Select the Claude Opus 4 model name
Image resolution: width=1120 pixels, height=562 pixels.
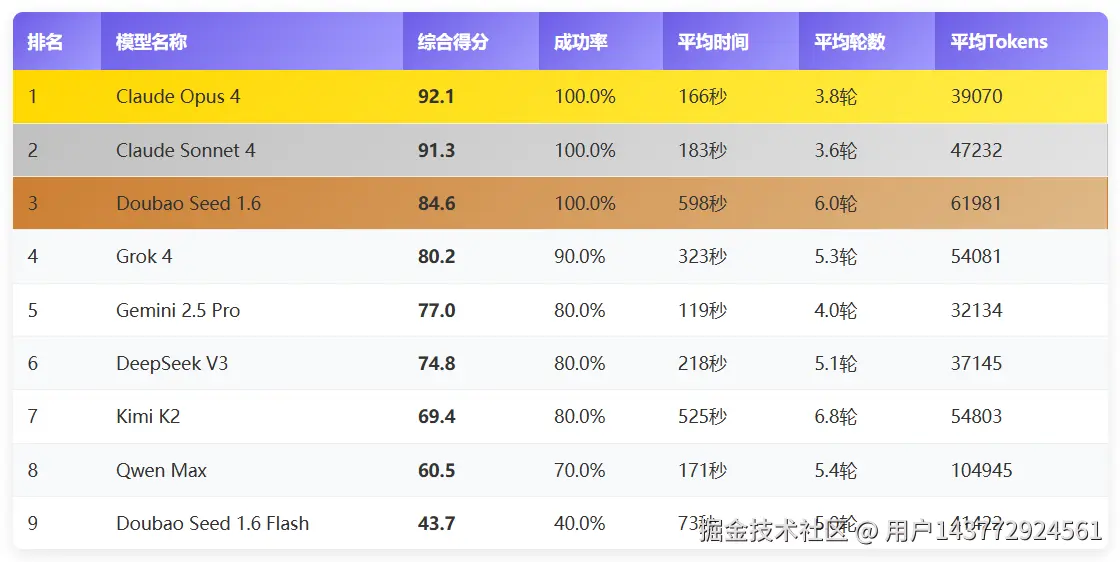coord(179,96)
